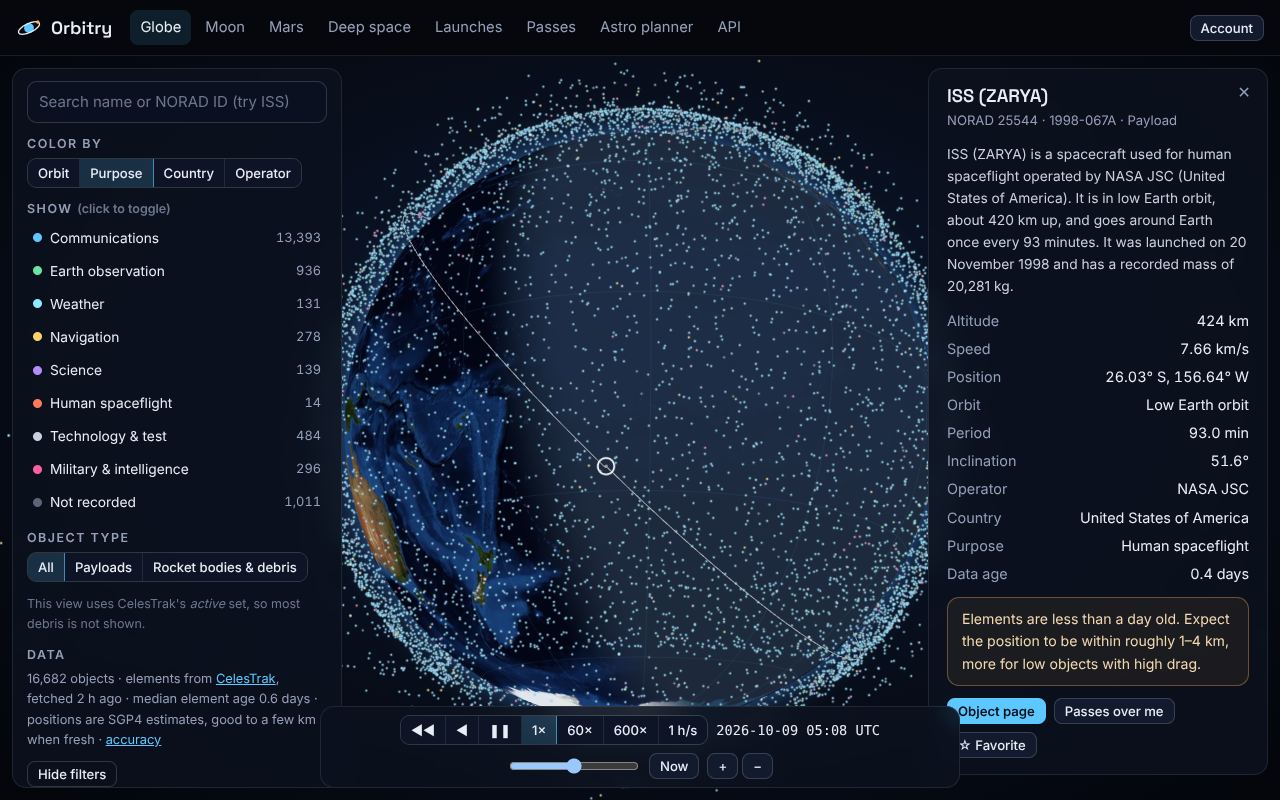Screen dimensions: 1280x800
Task: Open Astro planner
Action: [646, 27]
